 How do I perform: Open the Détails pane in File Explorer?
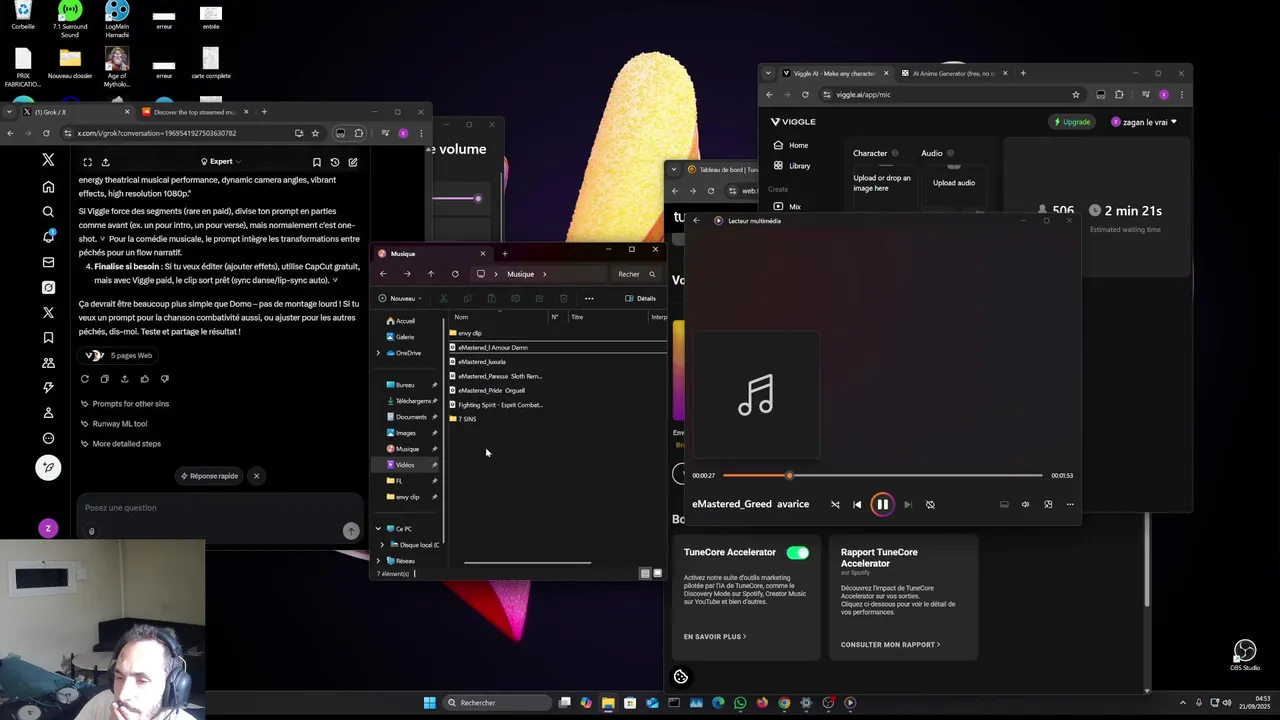pos(640,299)
